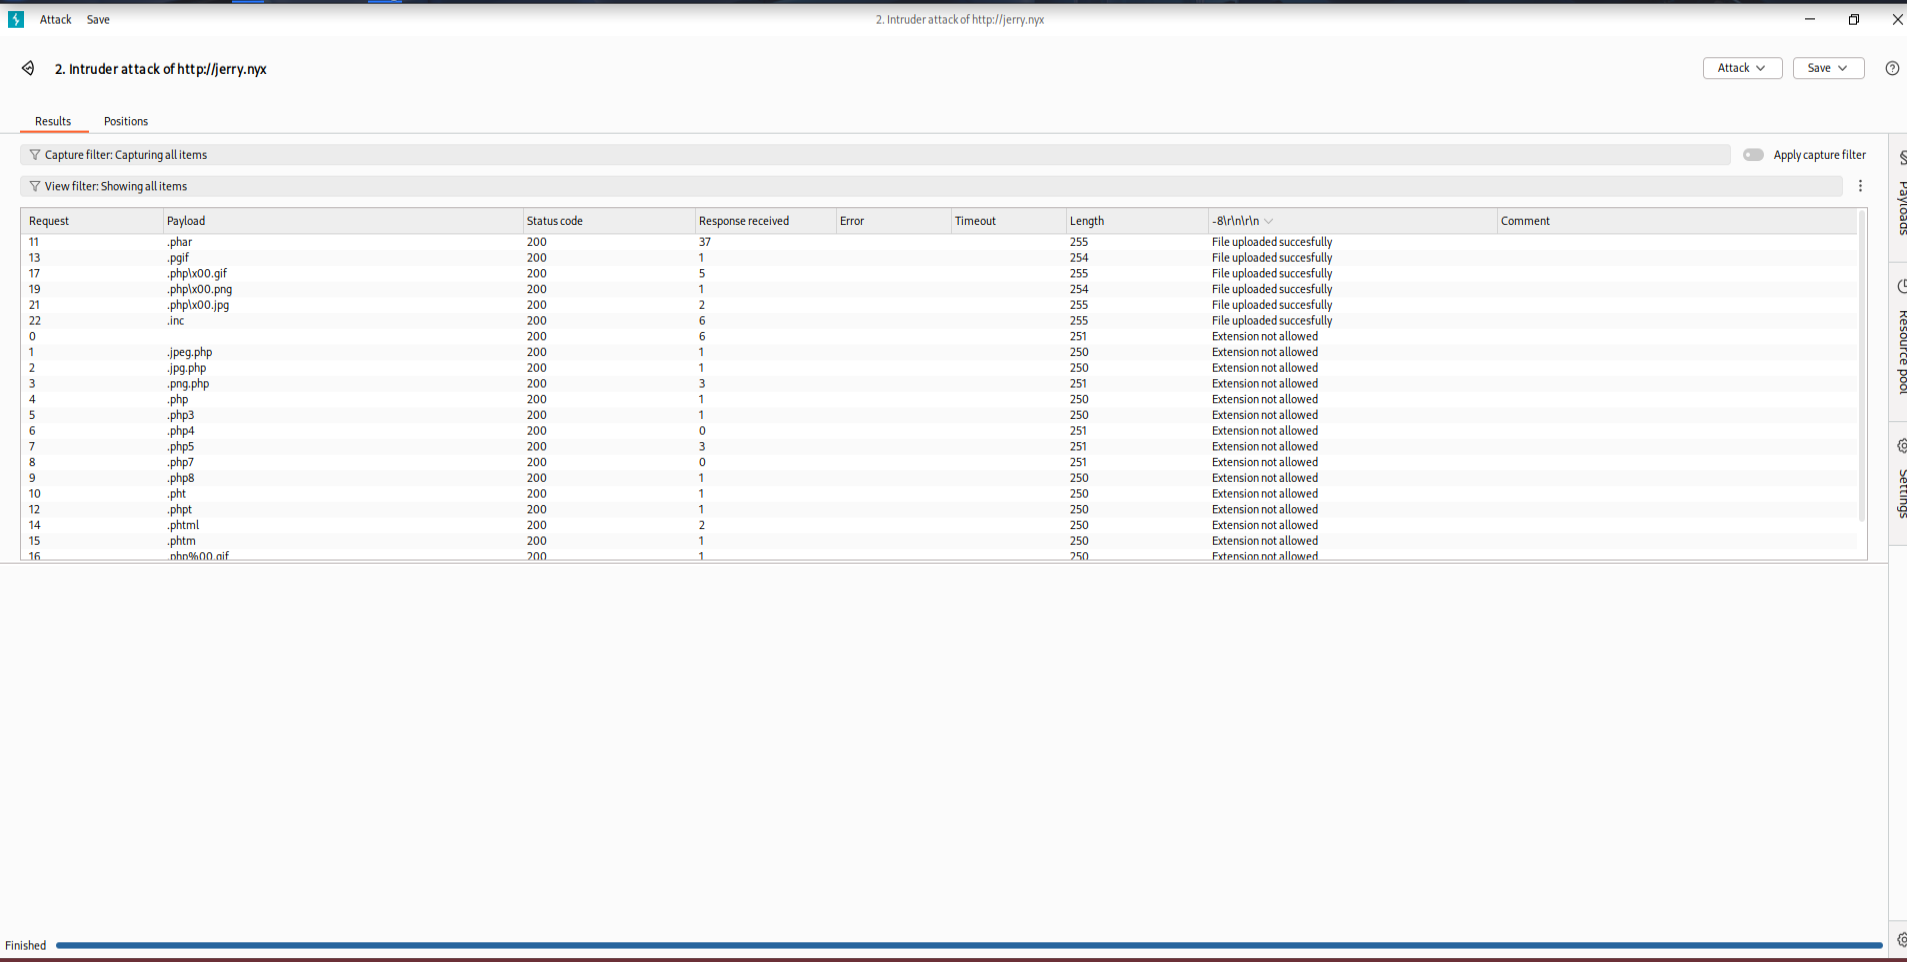This screenshot has height=962, width=1907.
Task: Click the sort chevron on the -8\r\n\r\n column
Action: pos(1269,221)
